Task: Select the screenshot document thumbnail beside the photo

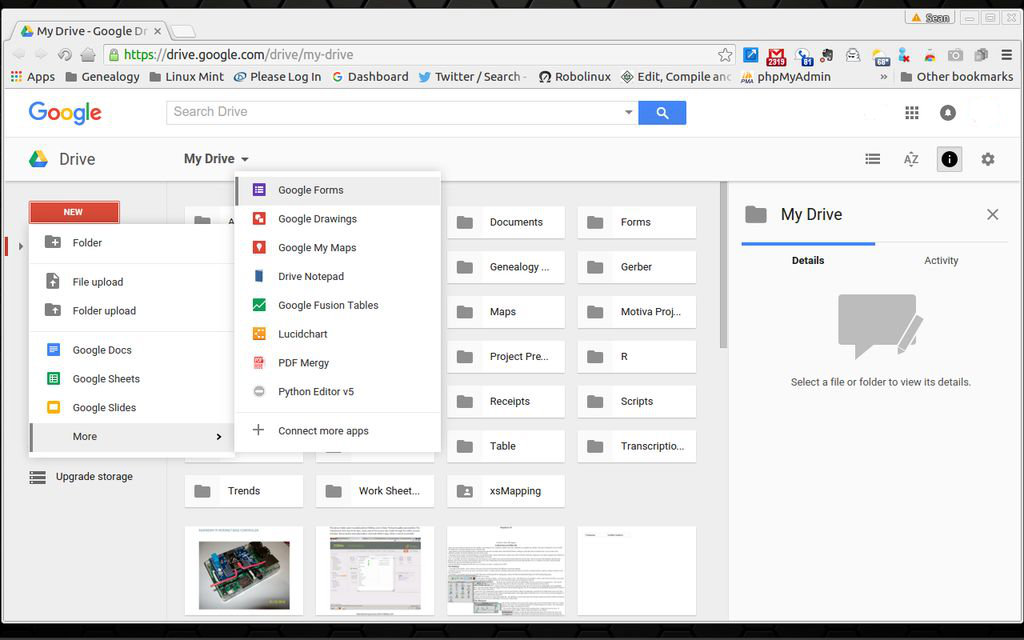Action: [x=375, y=571]
